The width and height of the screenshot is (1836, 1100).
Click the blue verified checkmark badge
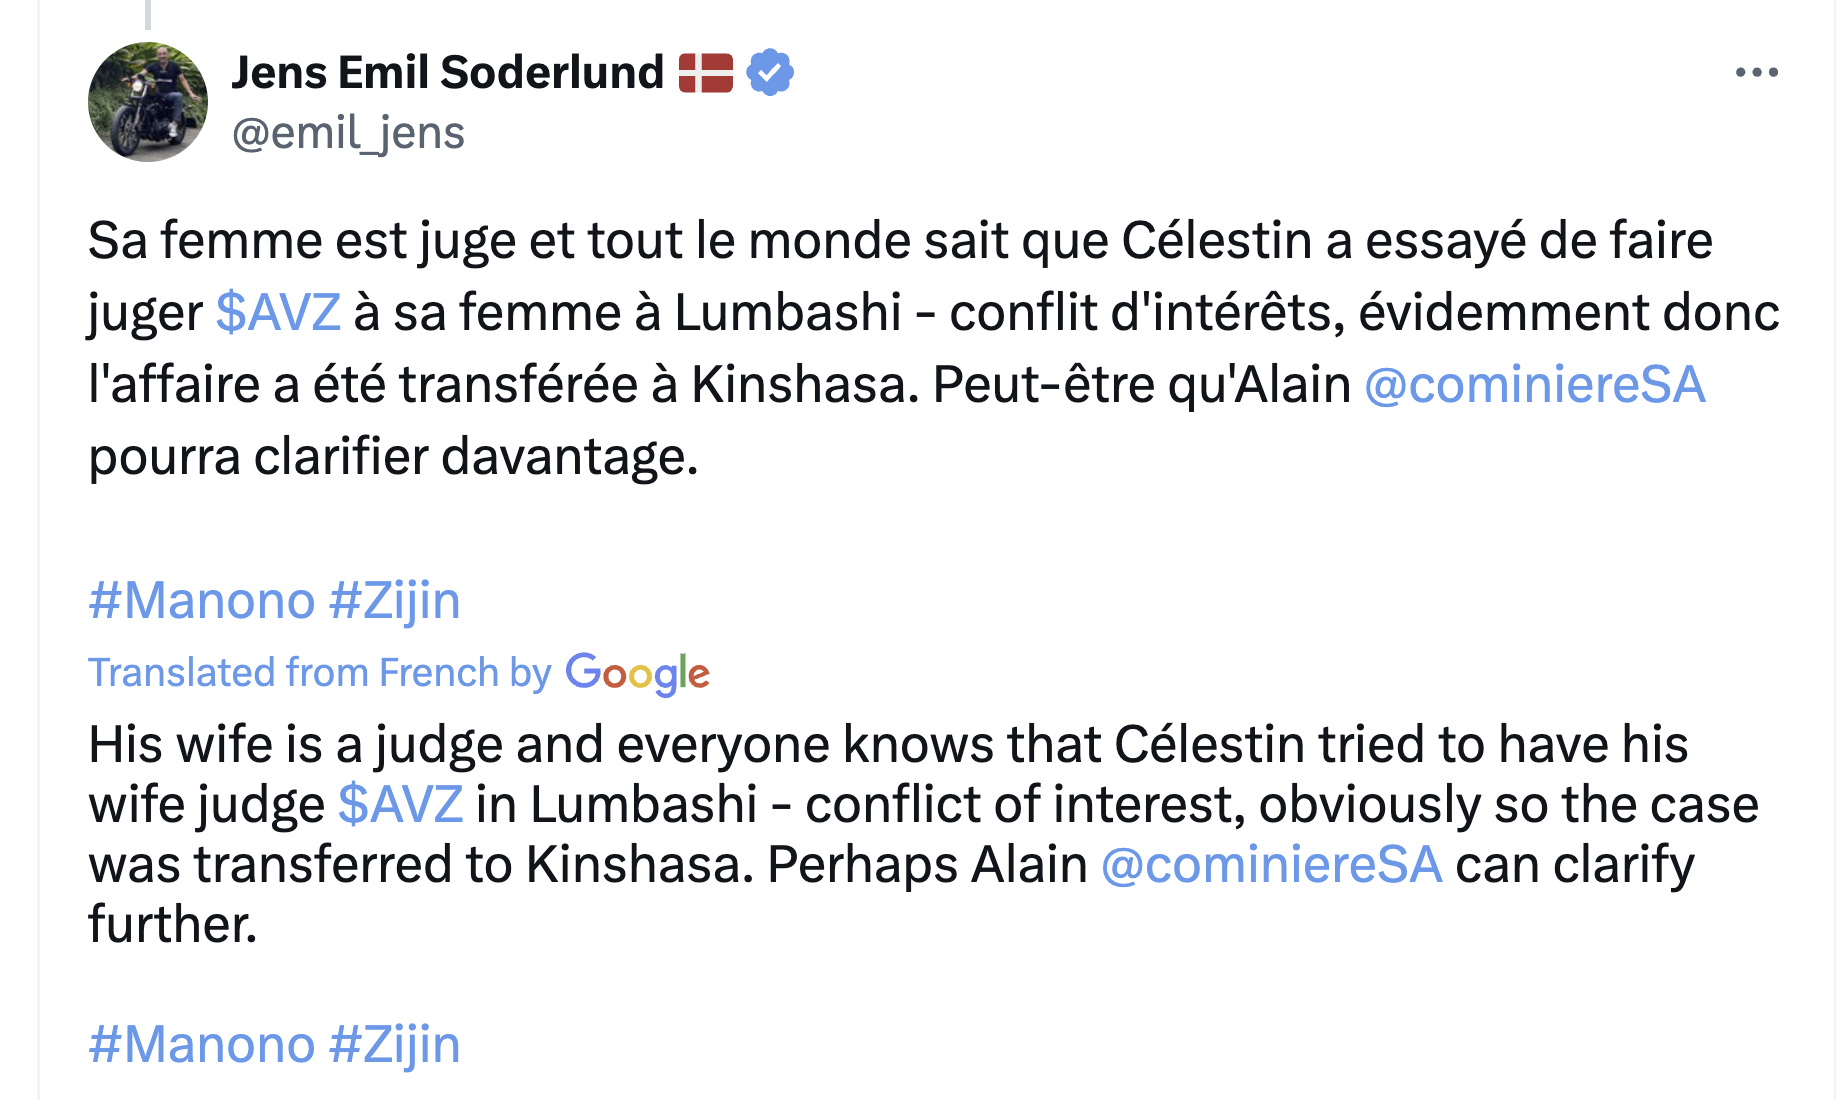(770, 72)
